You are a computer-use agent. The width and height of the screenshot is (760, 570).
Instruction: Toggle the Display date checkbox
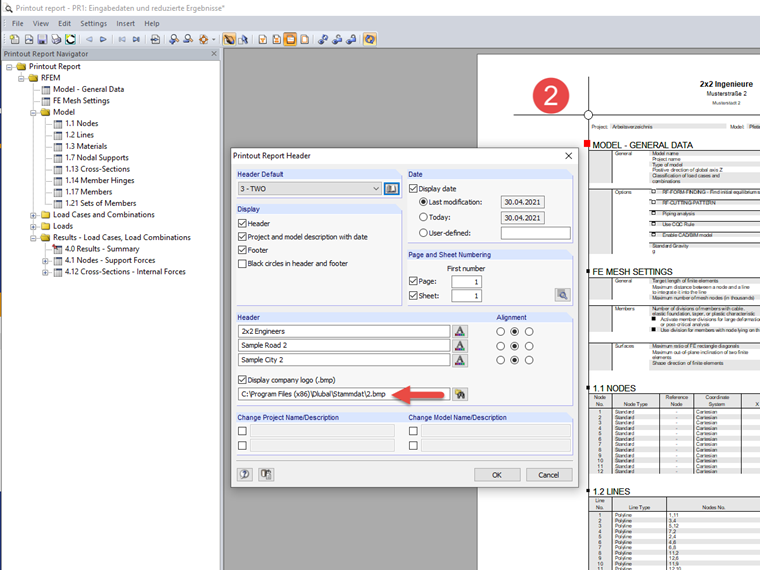point(413,189)
